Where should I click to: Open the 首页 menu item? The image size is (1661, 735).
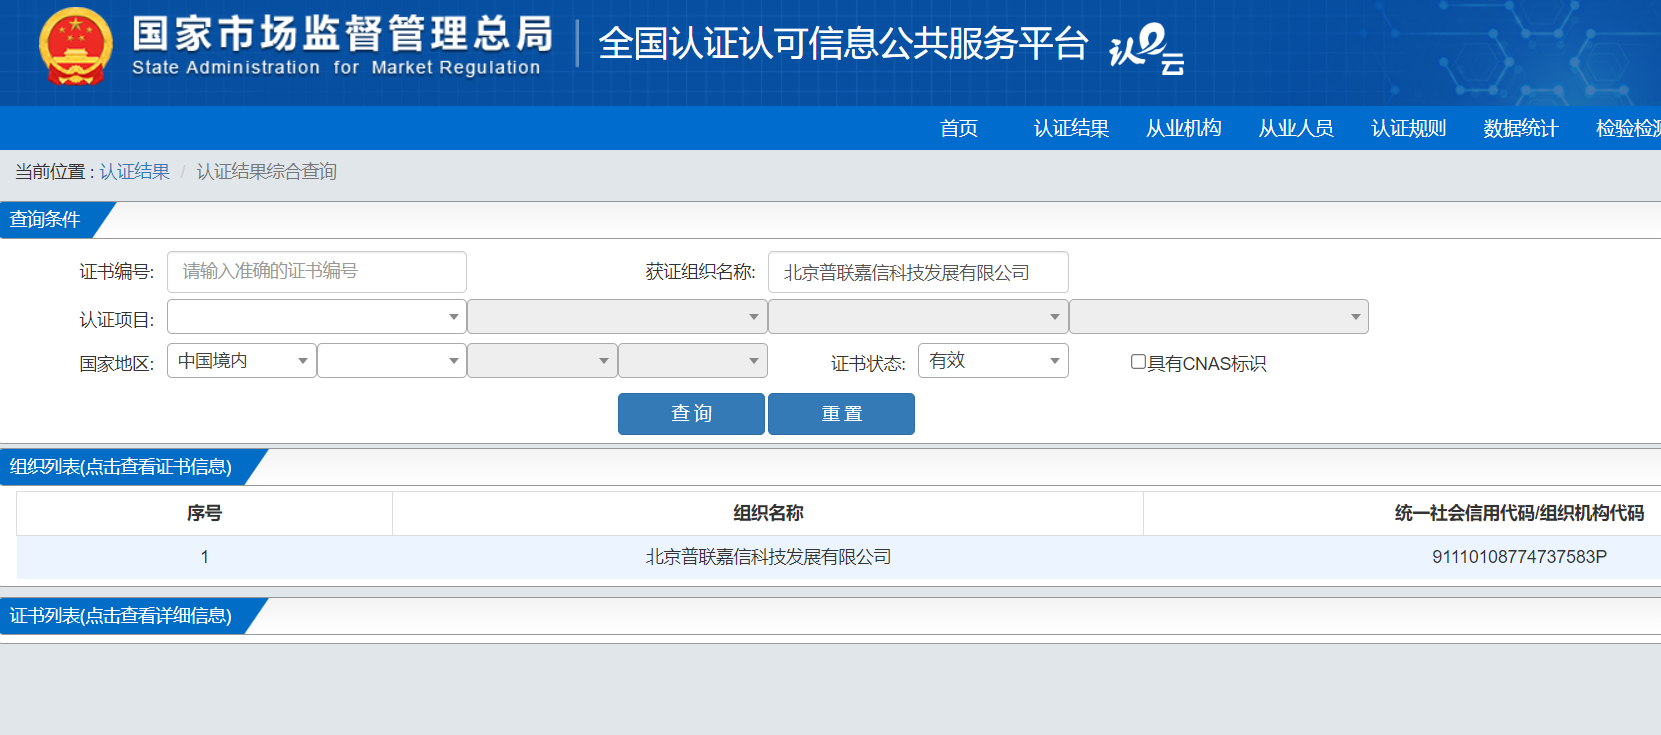click(x=958, y=128)
